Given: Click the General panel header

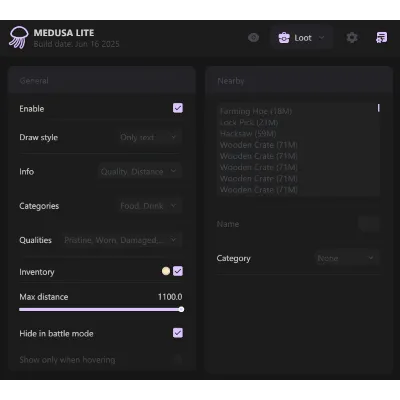Looking at the screenshot, I should 101,80.
